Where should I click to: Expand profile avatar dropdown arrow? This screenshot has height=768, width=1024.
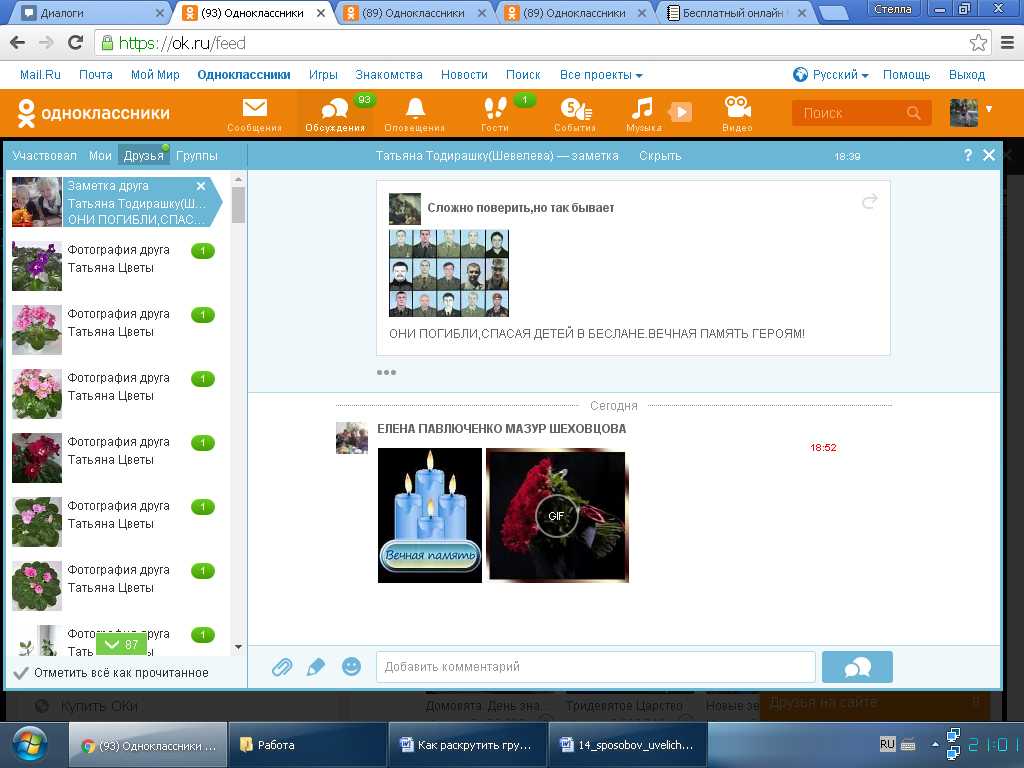989,109
